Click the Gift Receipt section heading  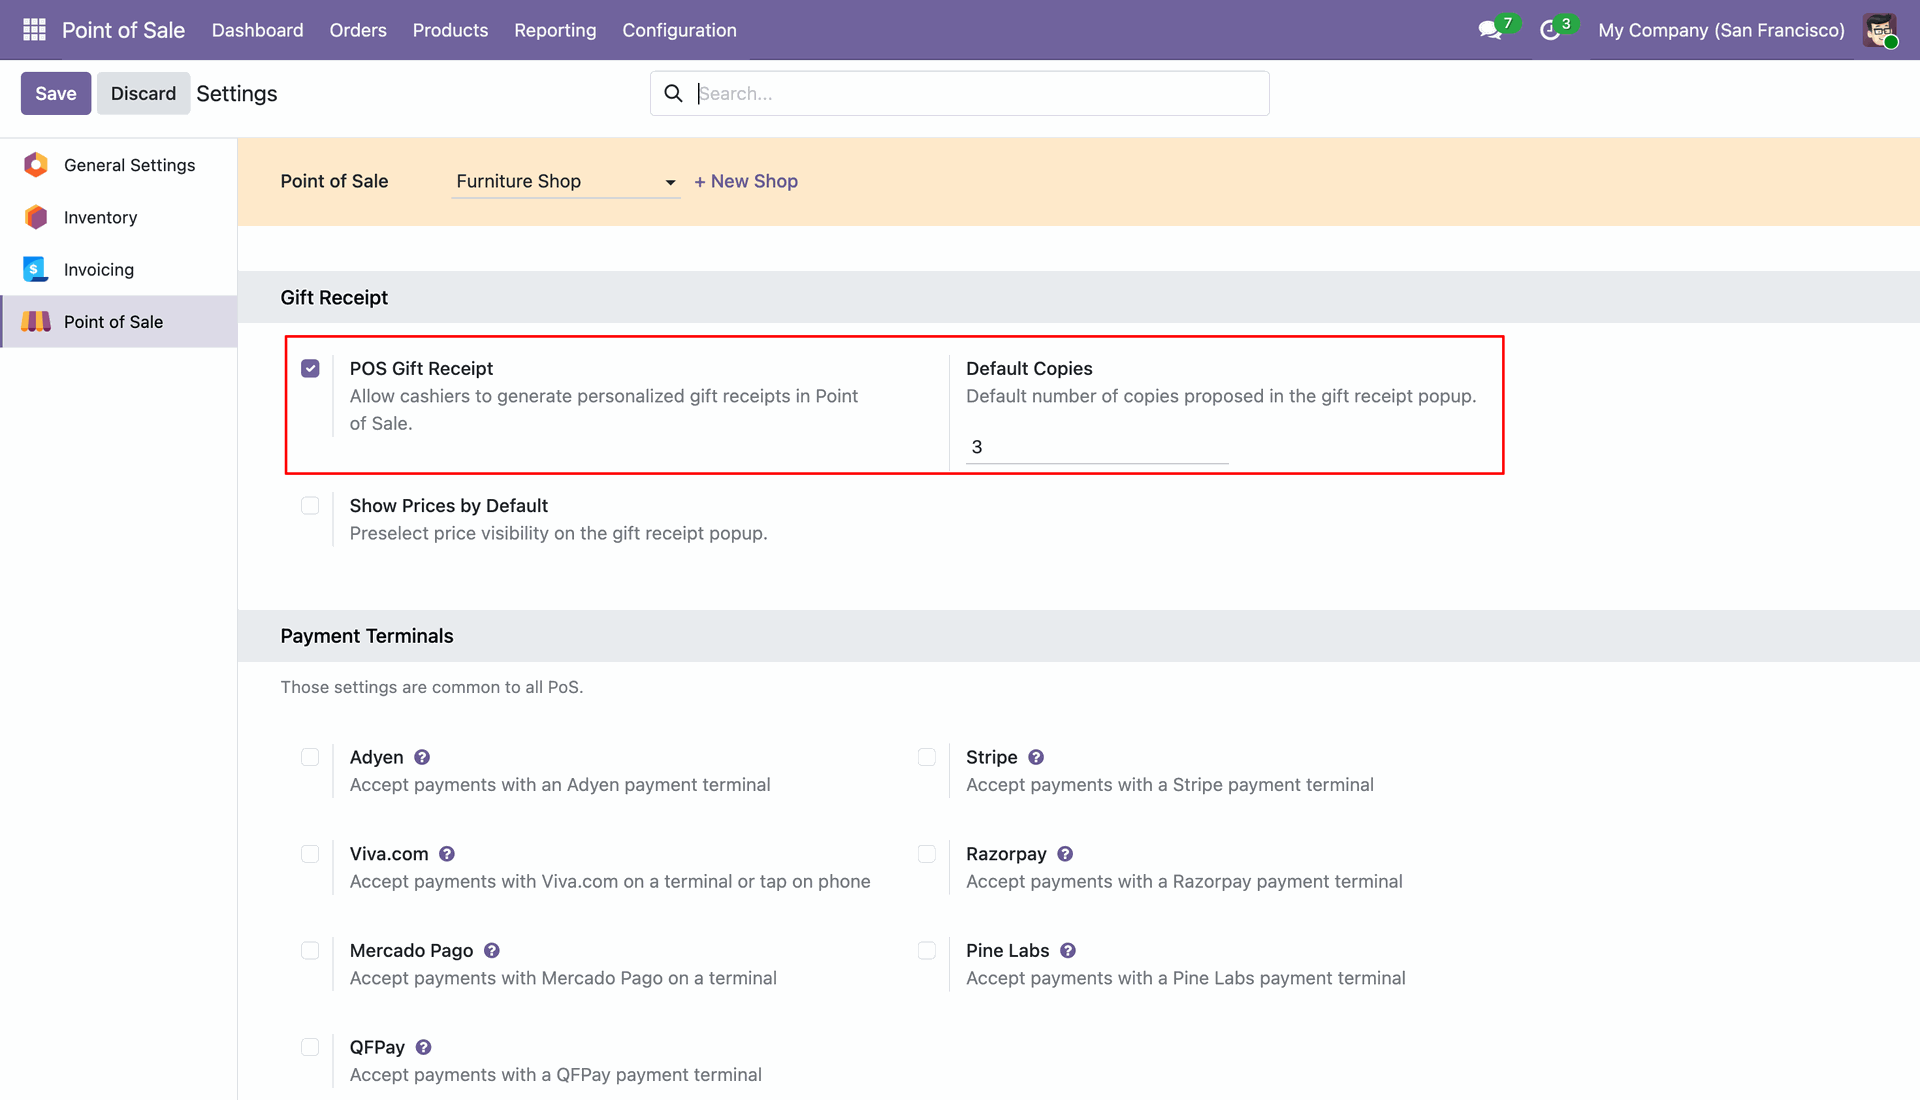pyautogui.click(x=334, y=297)
